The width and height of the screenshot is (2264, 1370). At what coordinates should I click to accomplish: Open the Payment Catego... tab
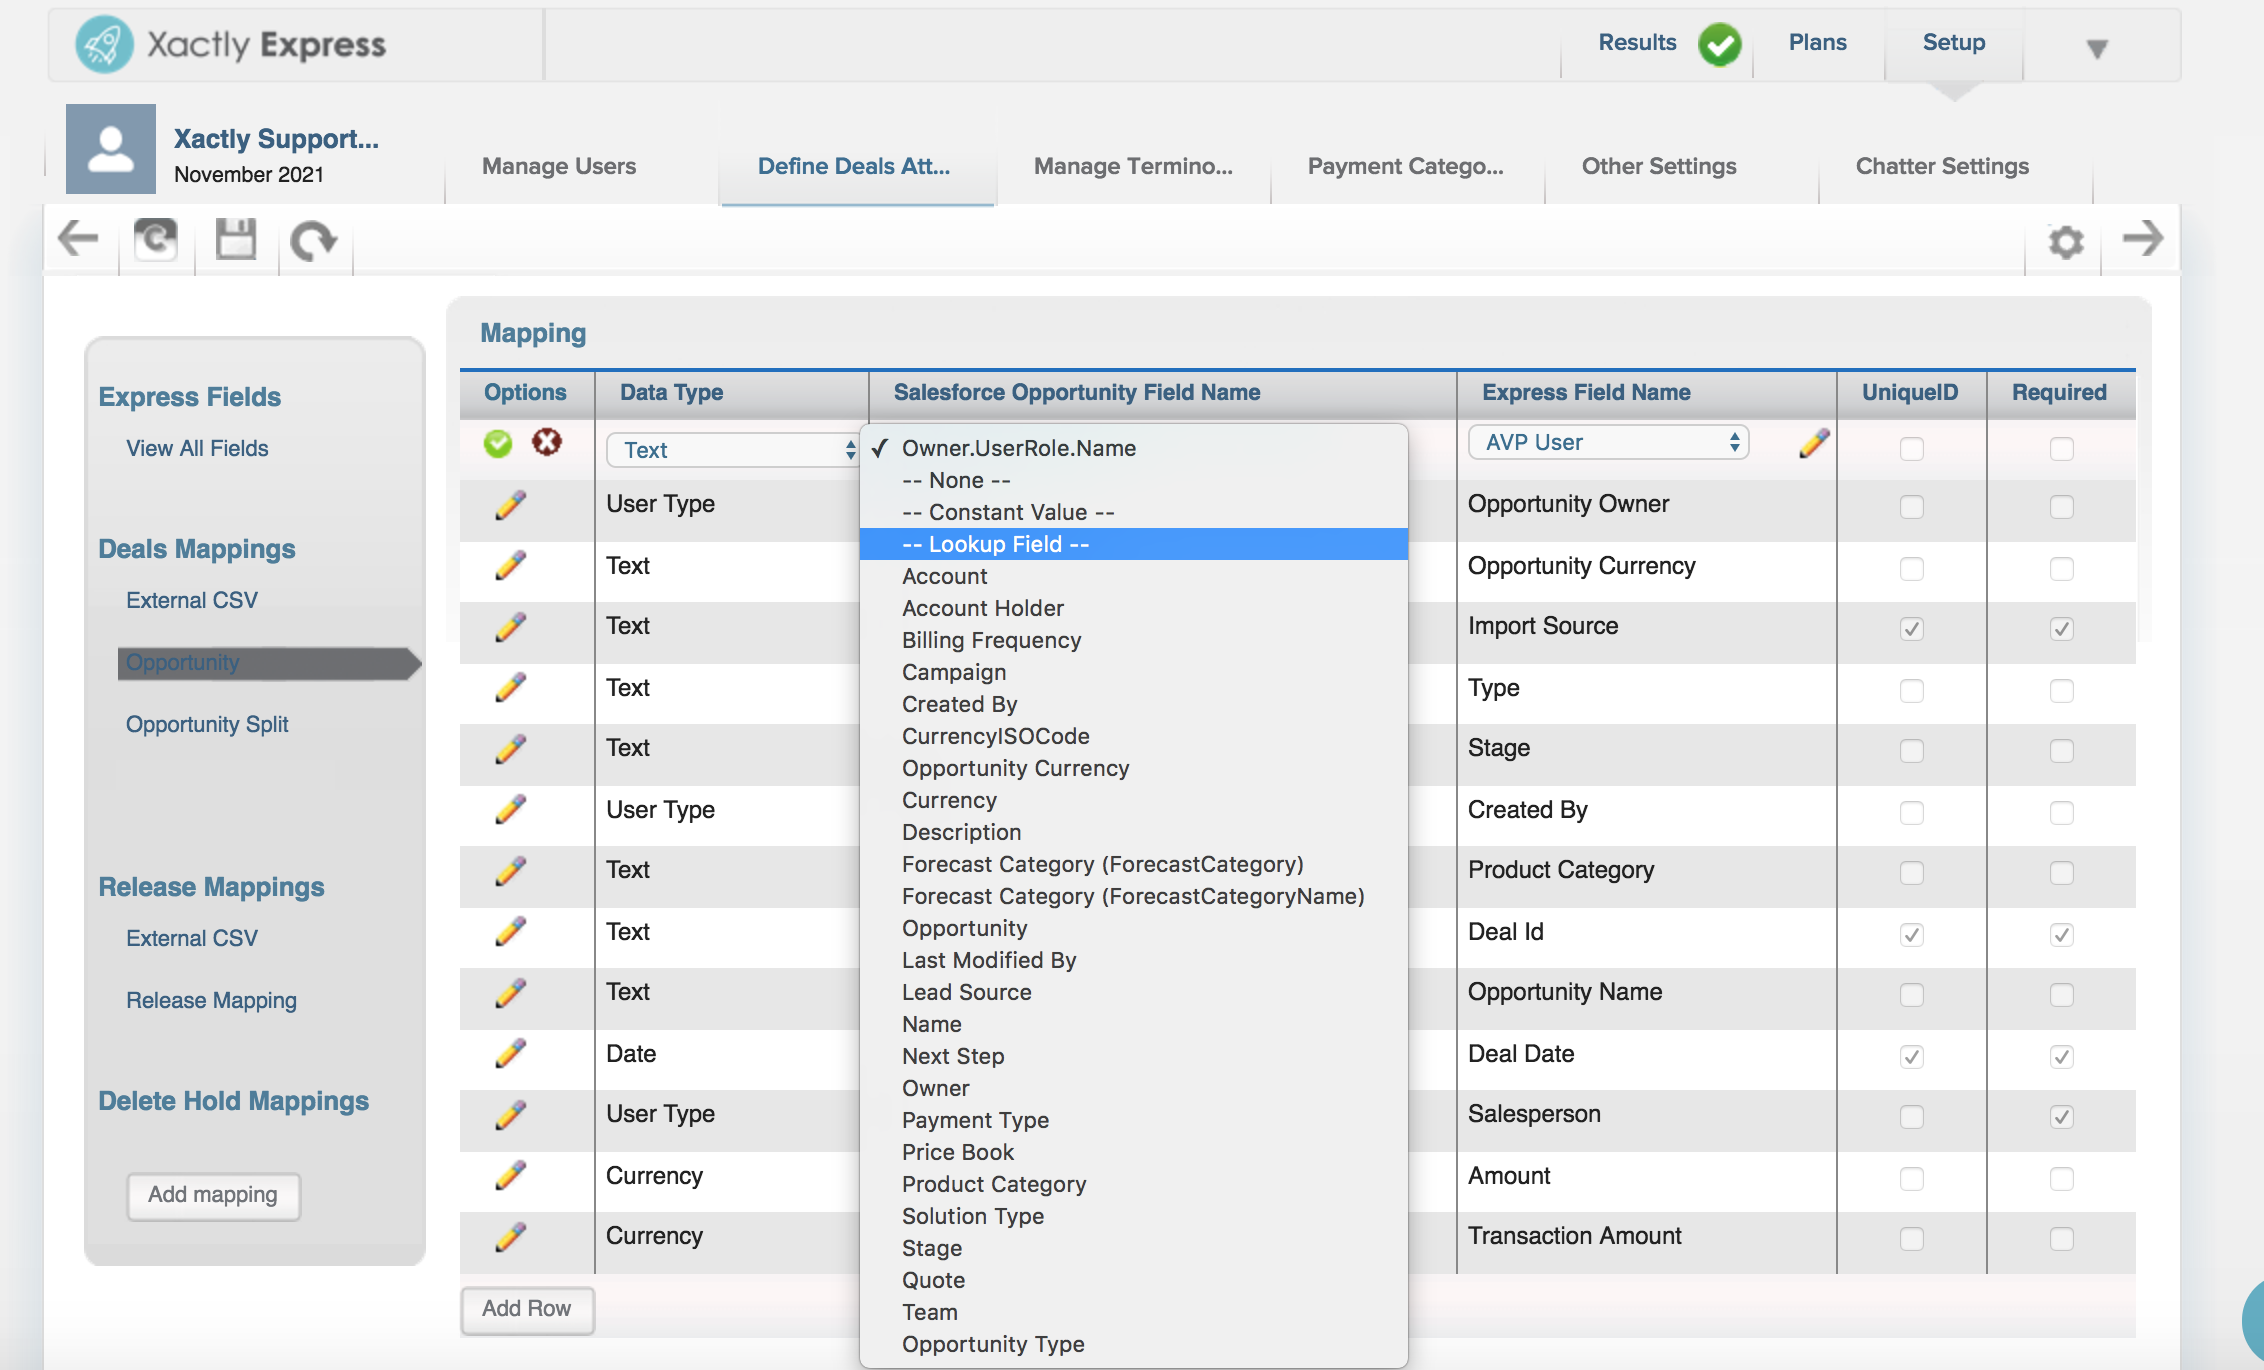click(x=1405, y=166)
